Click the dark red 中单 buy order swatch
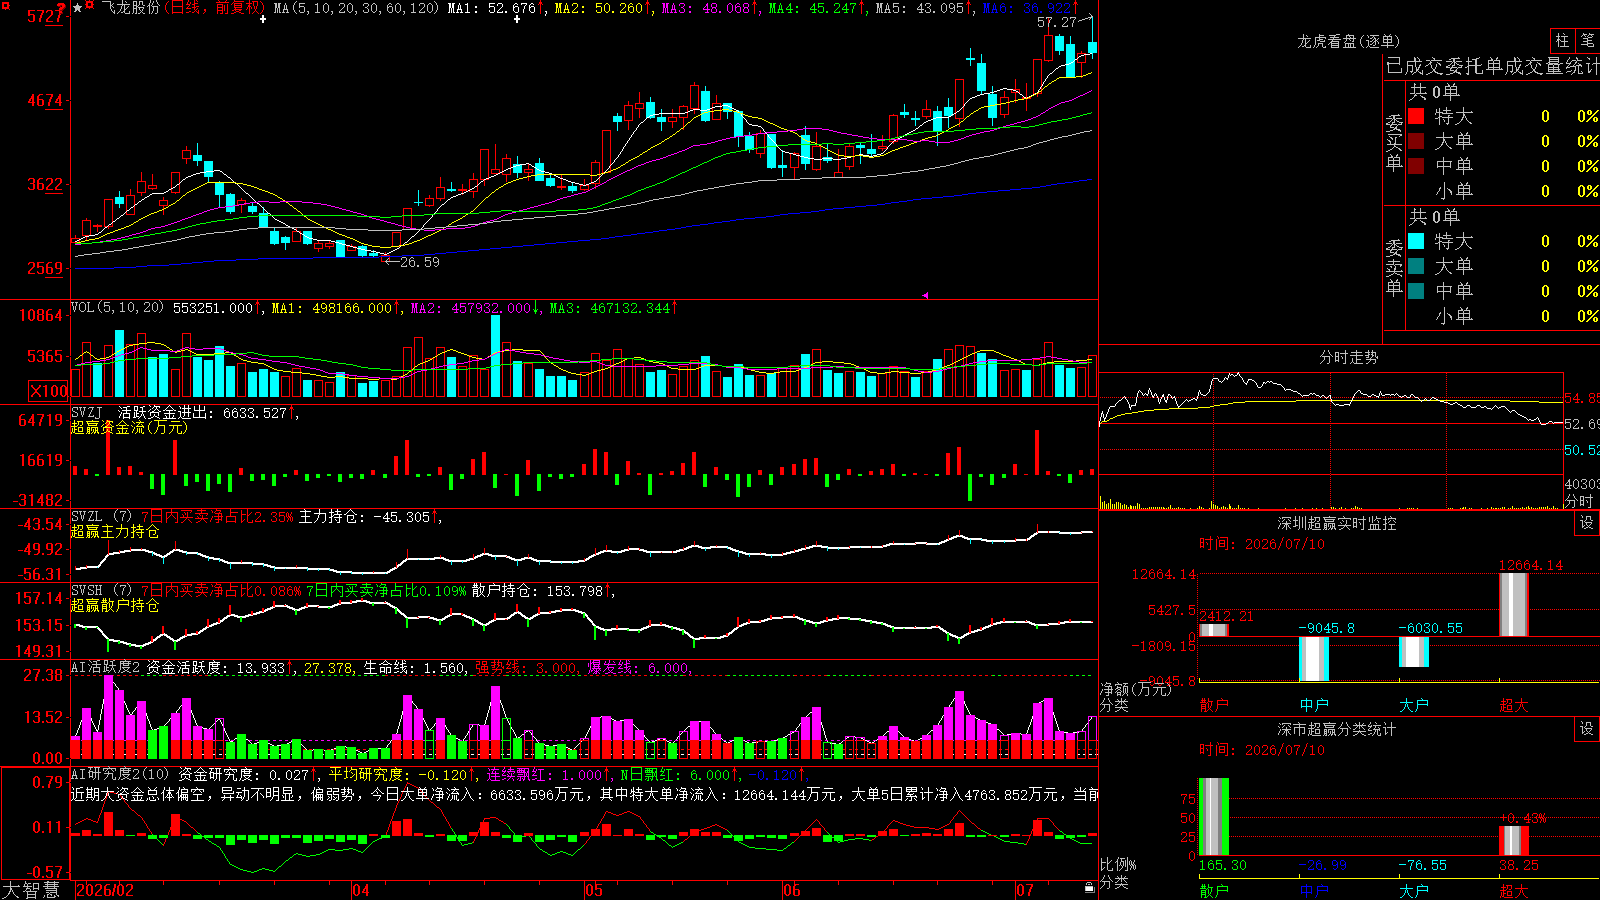The width and height of the screenshot is (1600, 900). click(x=1416, y=166)
